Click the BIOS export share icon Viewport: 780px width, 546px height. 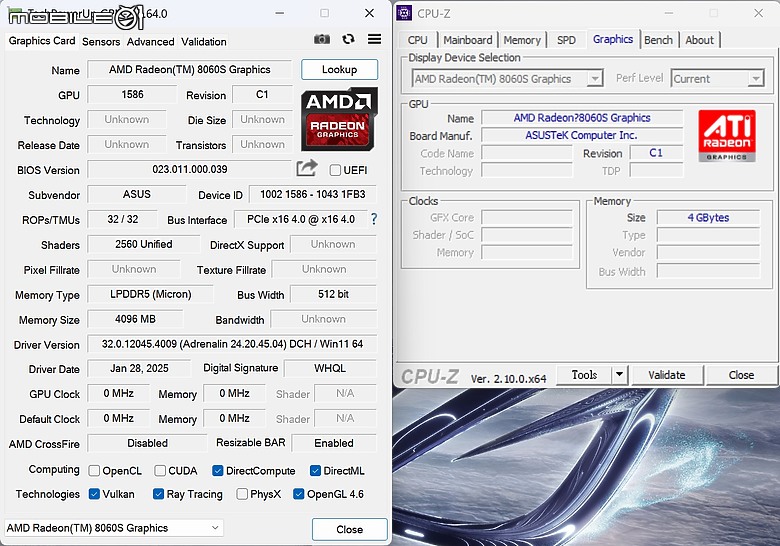(x=307, y=168)
